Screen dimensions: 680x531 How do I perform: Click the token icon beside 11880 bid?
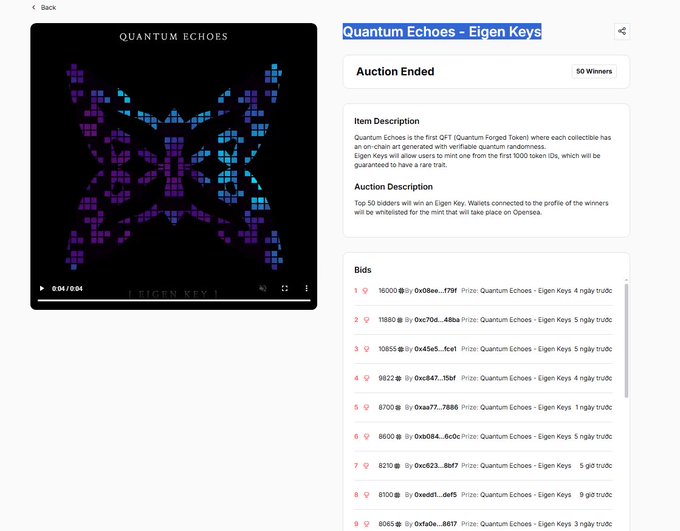[399, 320]
